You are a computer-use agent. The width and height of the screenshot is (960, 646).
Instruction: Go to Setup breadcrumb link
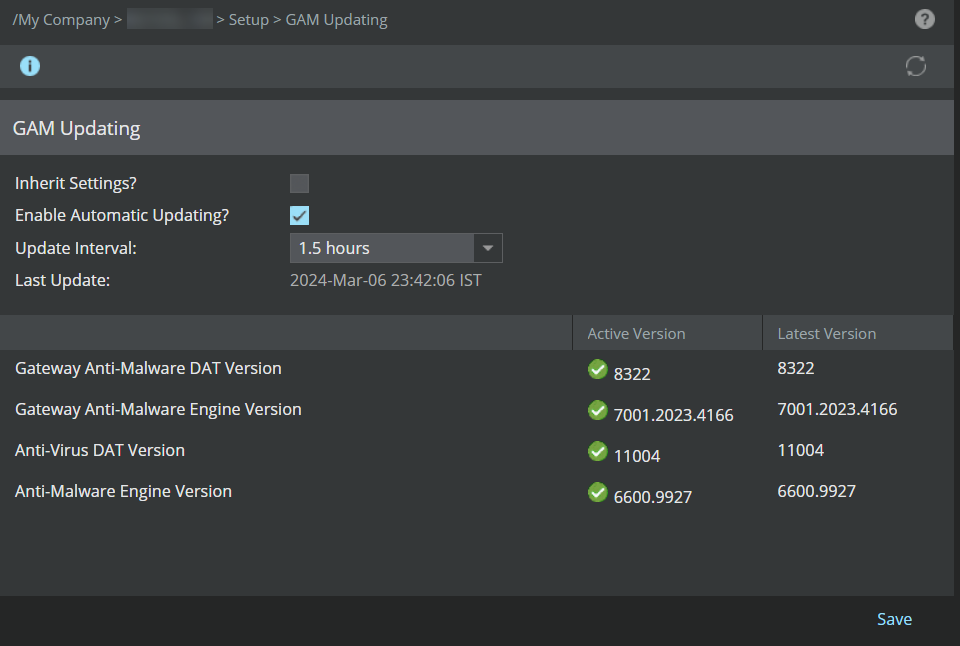pyautogui.click(x=249, y=20)
